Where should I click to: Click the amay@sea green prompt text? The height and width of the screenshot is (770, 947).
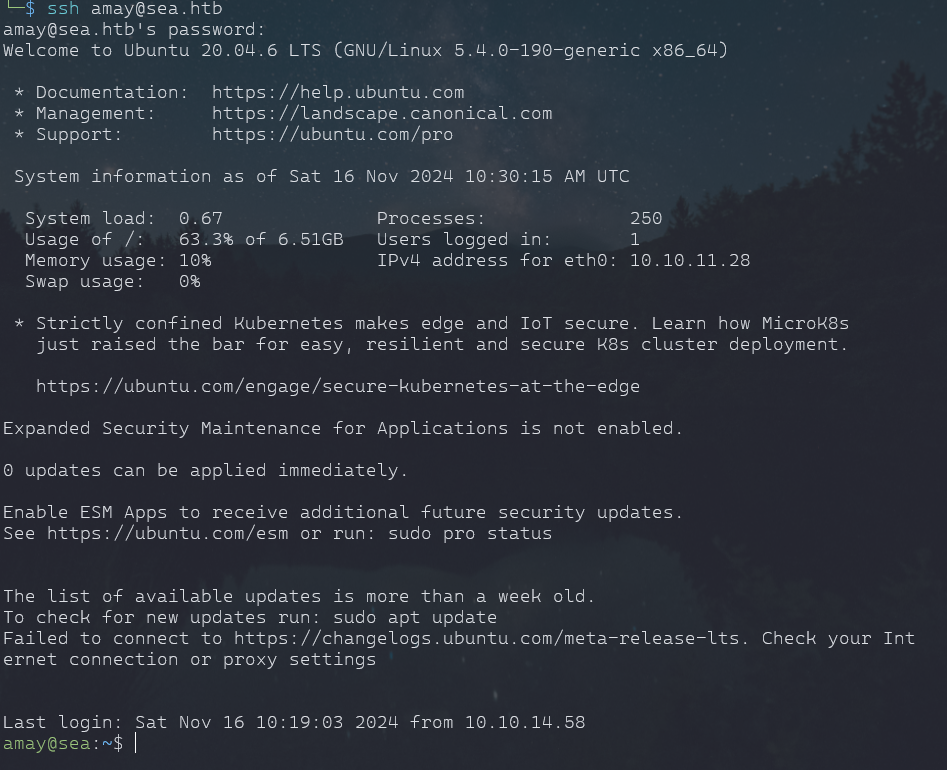[x=48, y=743]
